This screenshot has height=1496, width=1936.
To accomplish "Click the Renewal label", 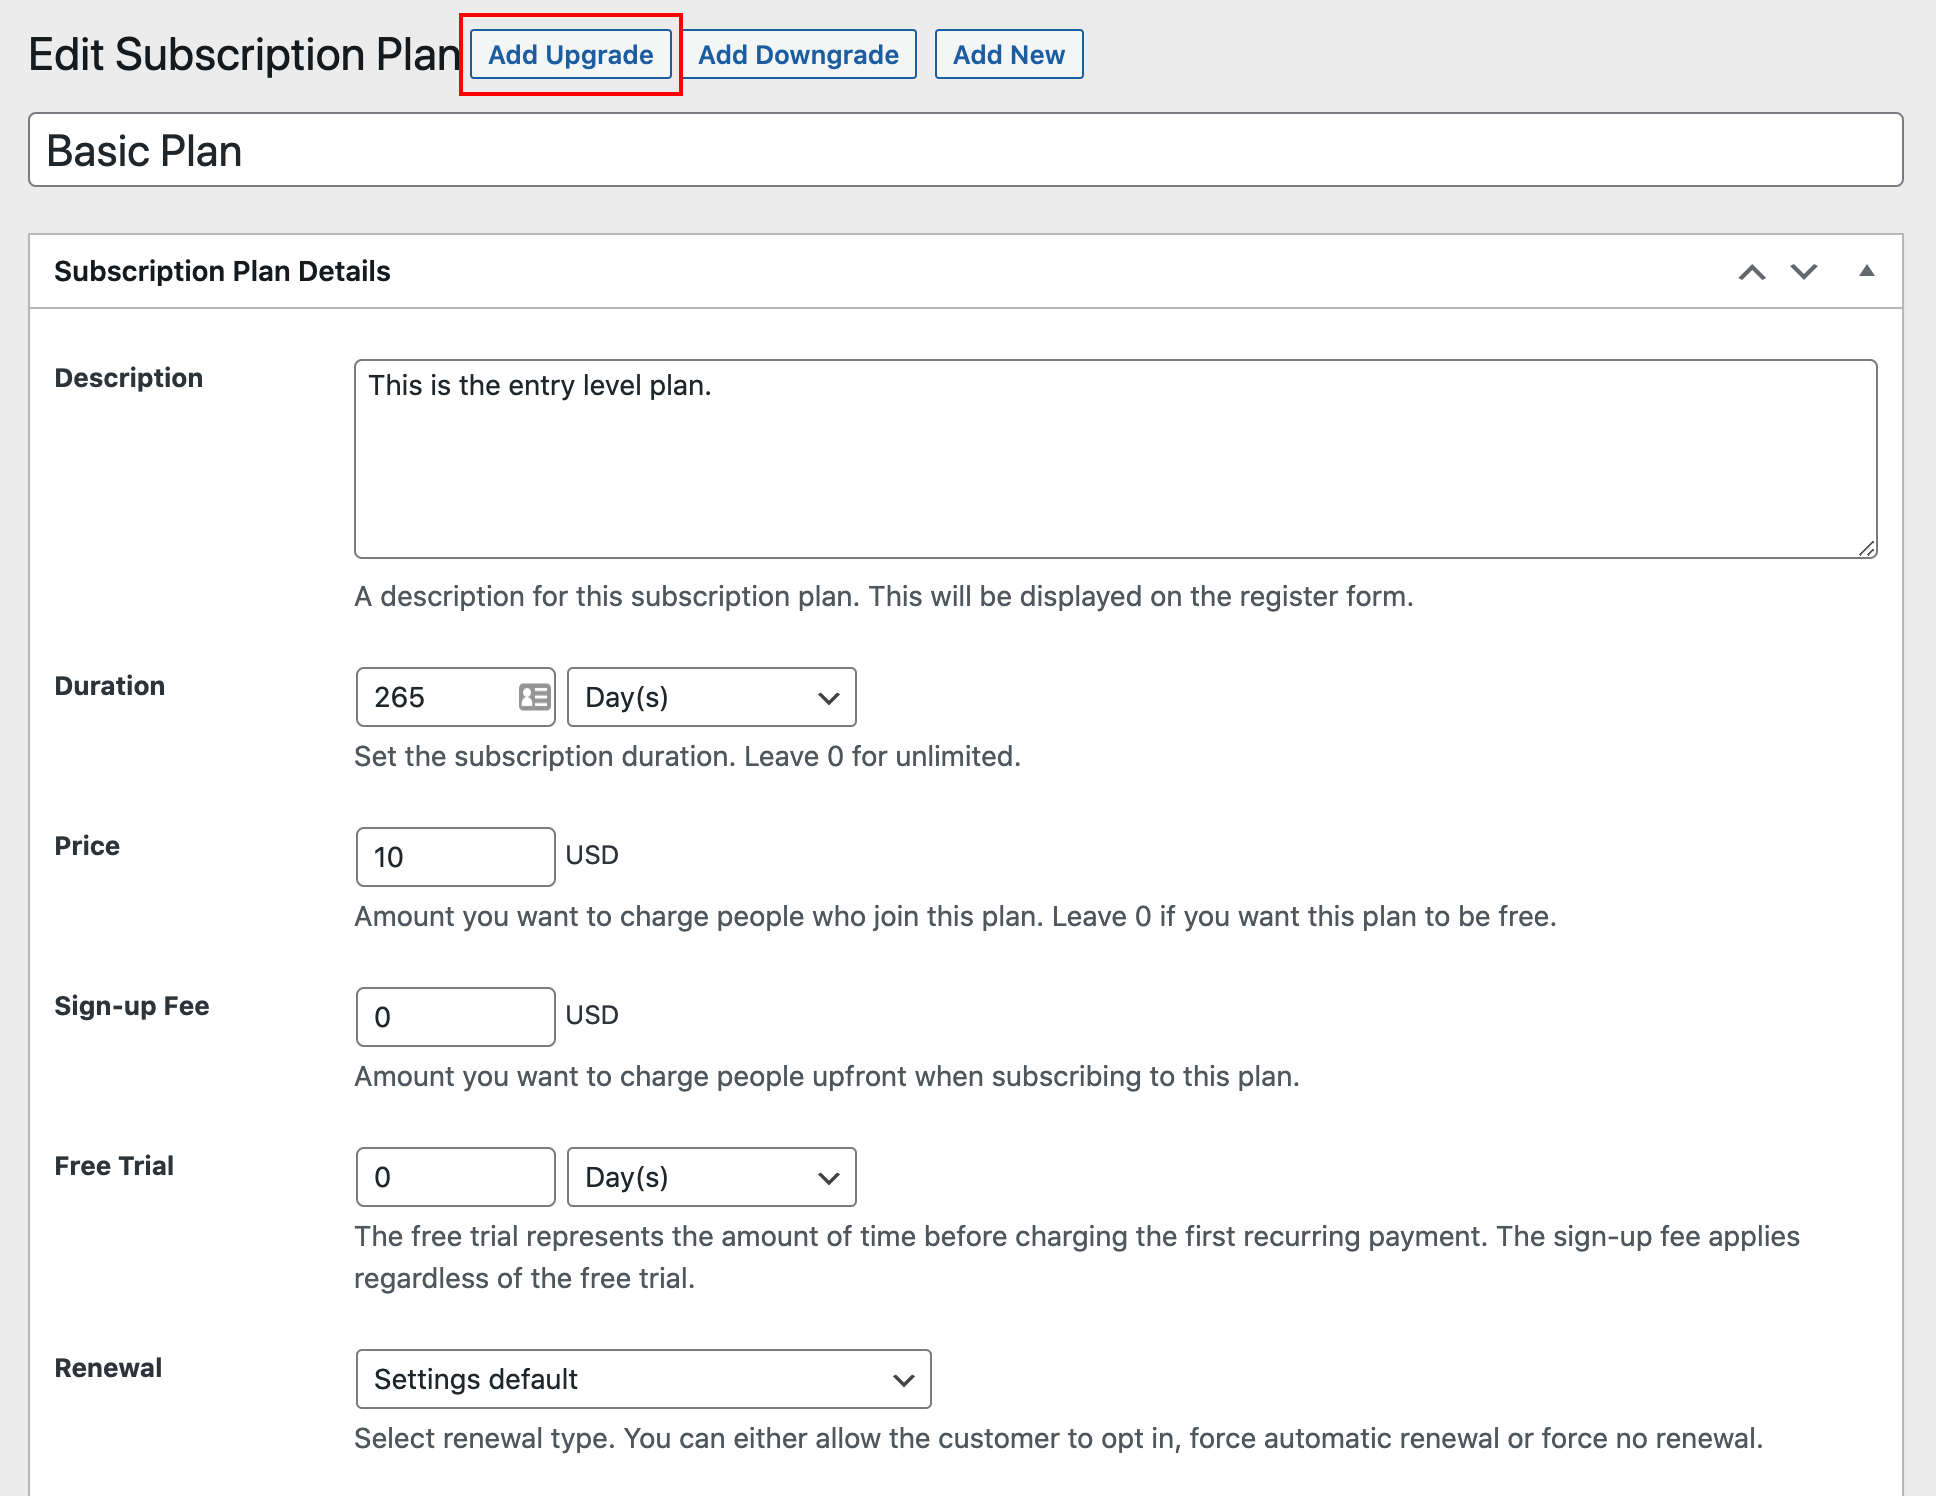I will pyautogui.click(x=108, y=1367).
